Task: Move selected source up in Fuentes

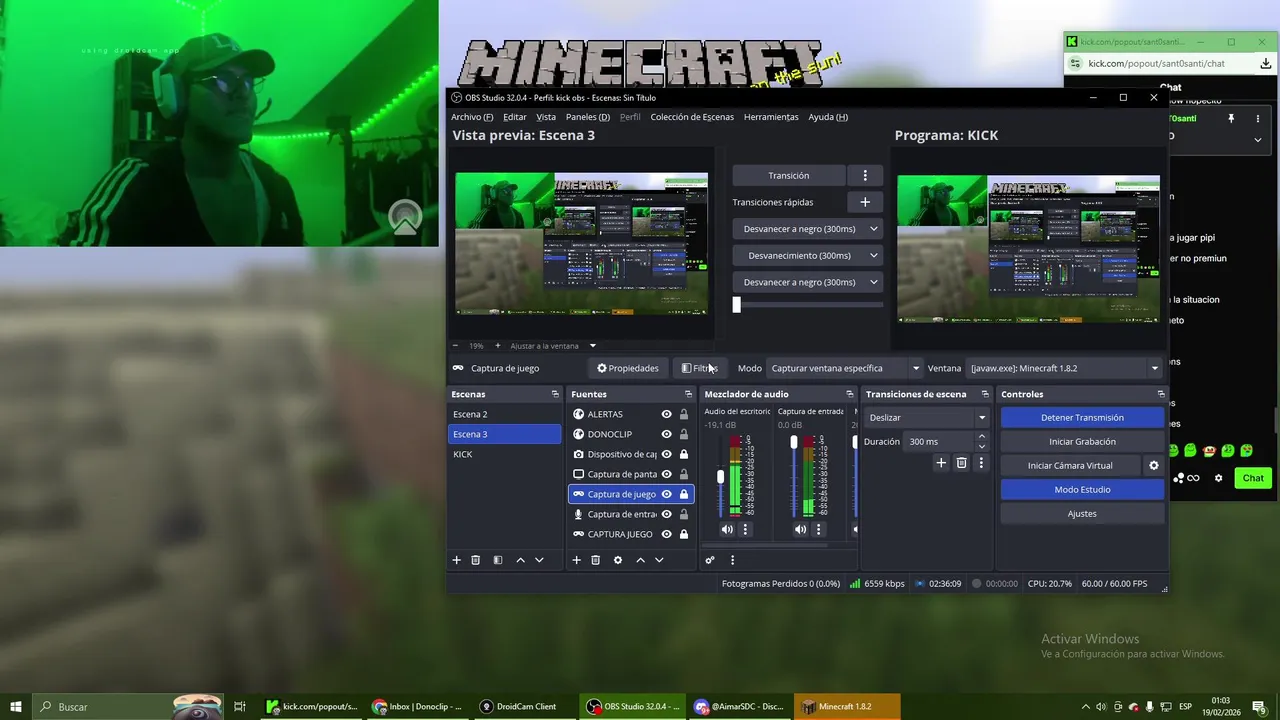Action: 640,560
